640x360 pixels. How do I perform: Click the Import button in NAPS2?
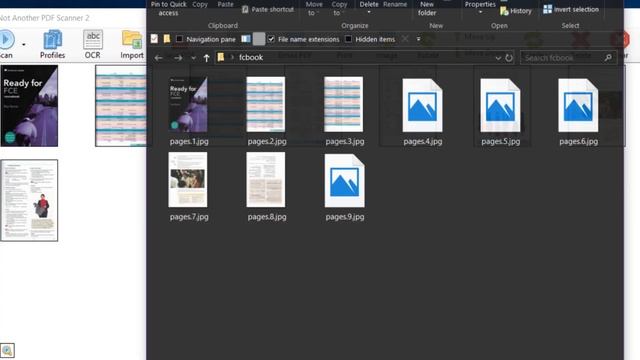[x=132, y=44]
